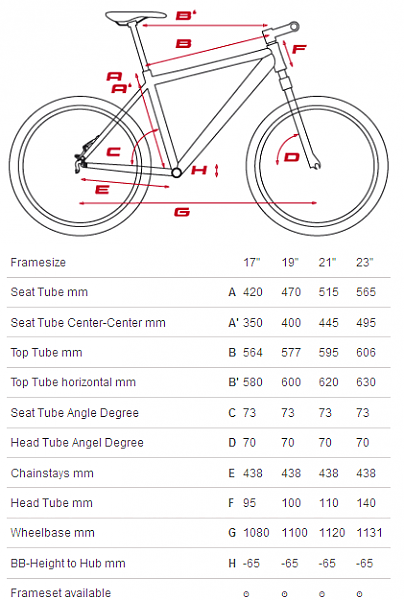Click the bicycle saddle in the diagram

point(136,18)
